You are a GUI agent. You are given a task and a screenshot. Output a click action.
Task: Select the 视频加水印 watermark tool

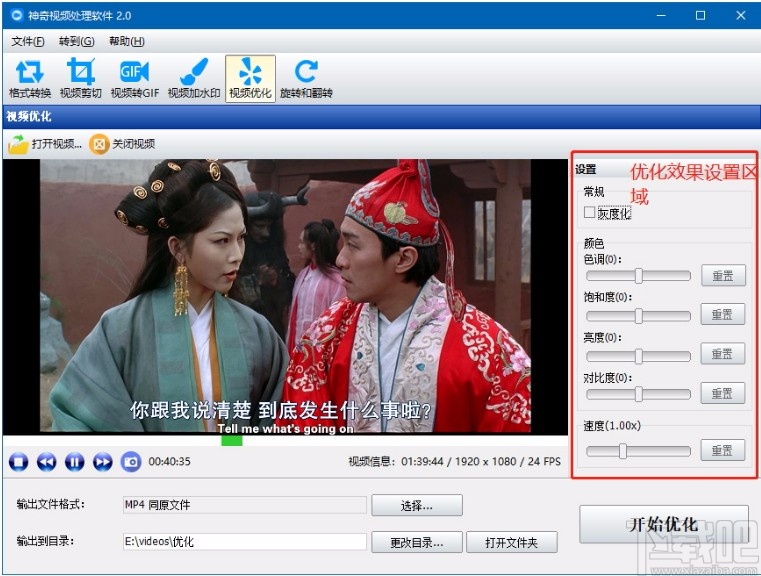click(x=194, y=79)
